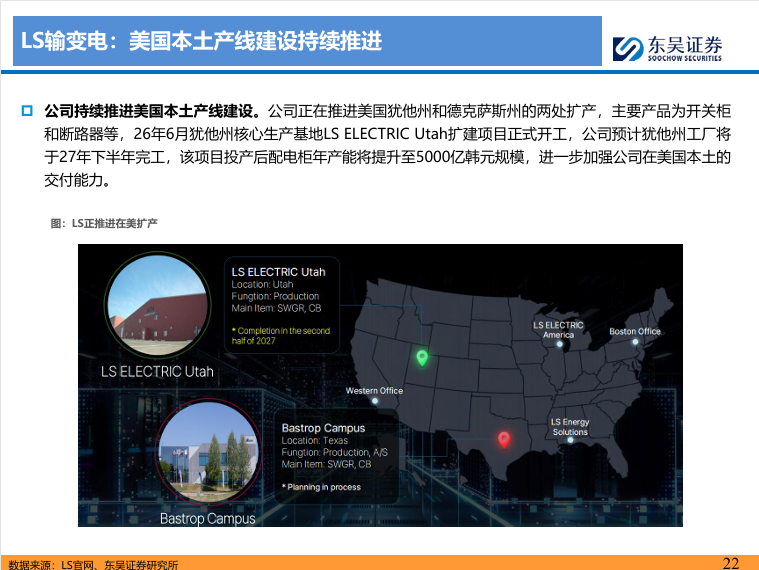Click the SOOCHOW SECURITIES English text
The width and height of the screenshot is (759, 570).
tap(685, 58)
